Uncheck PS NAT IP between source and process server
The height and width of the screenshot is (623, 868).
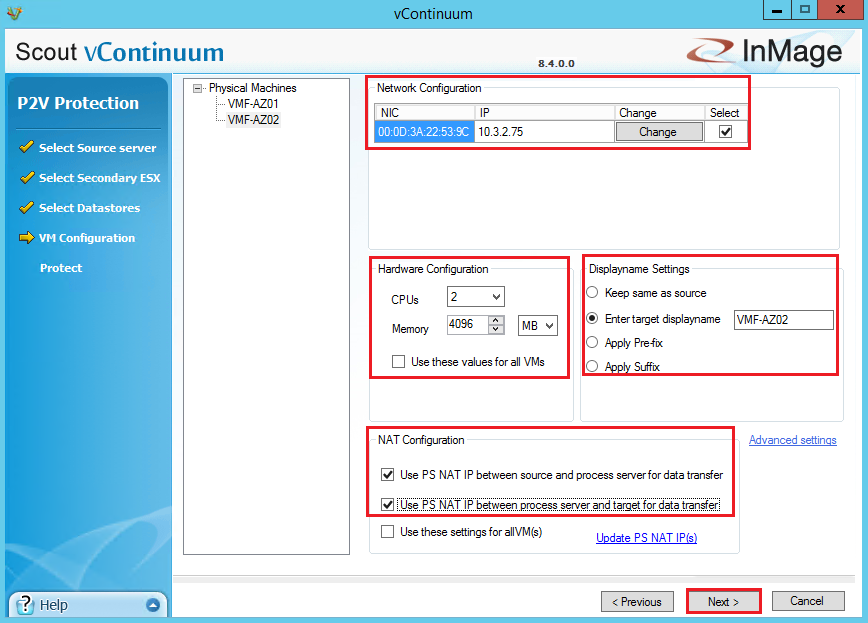(388, 475)
